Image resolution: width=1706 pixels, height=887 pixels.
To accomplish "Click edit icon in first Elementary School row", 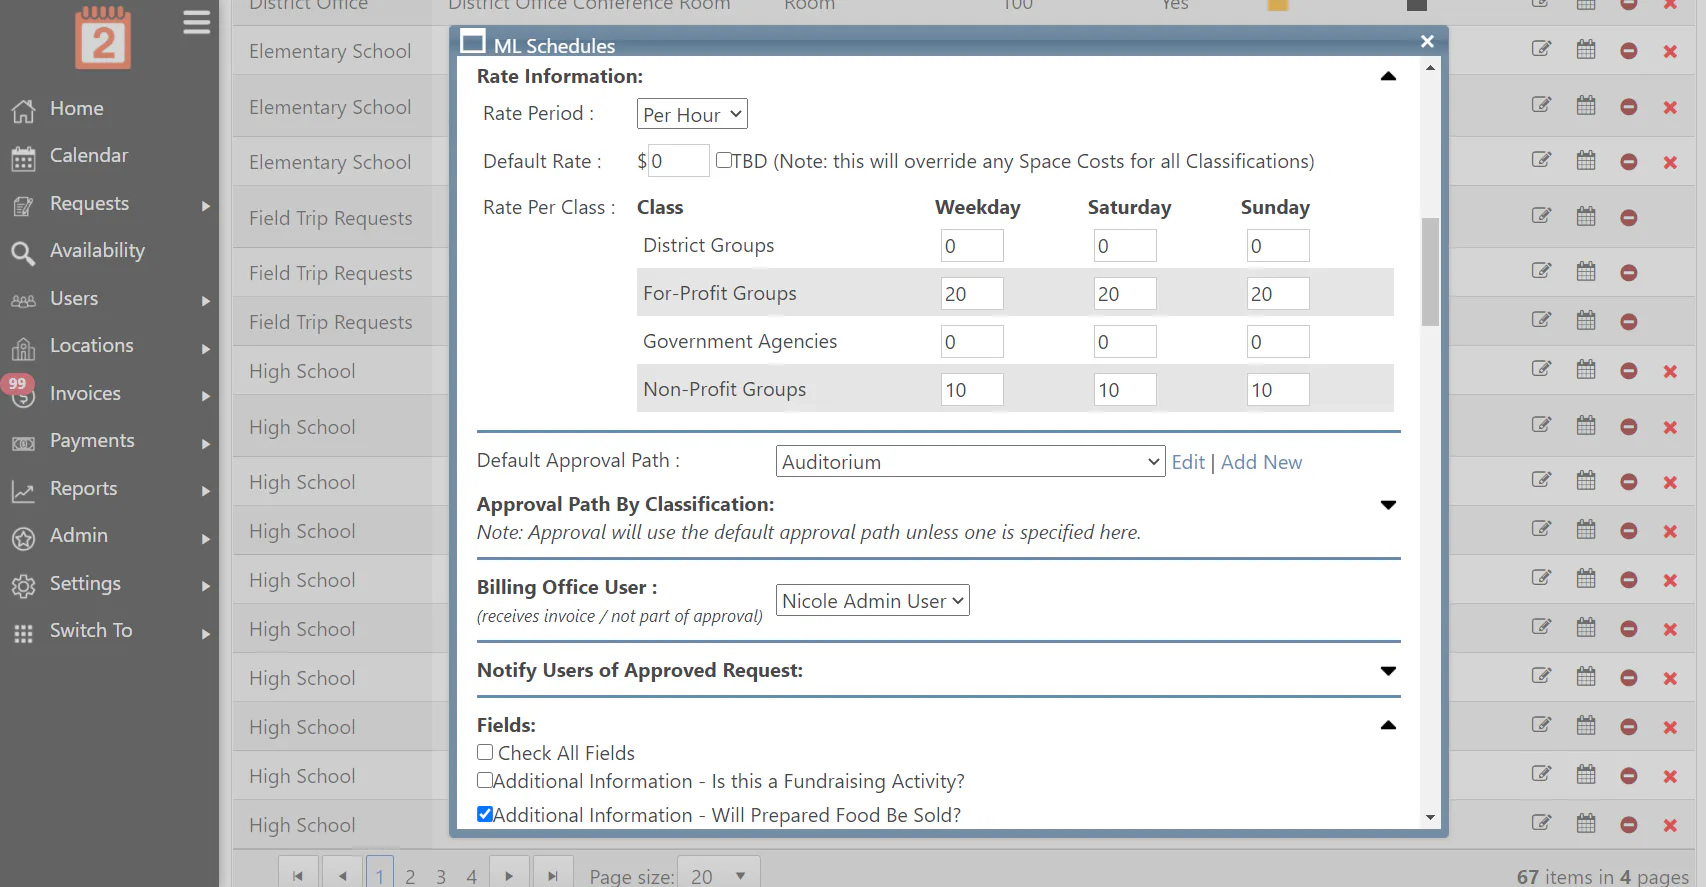I will coord(1541,49).
